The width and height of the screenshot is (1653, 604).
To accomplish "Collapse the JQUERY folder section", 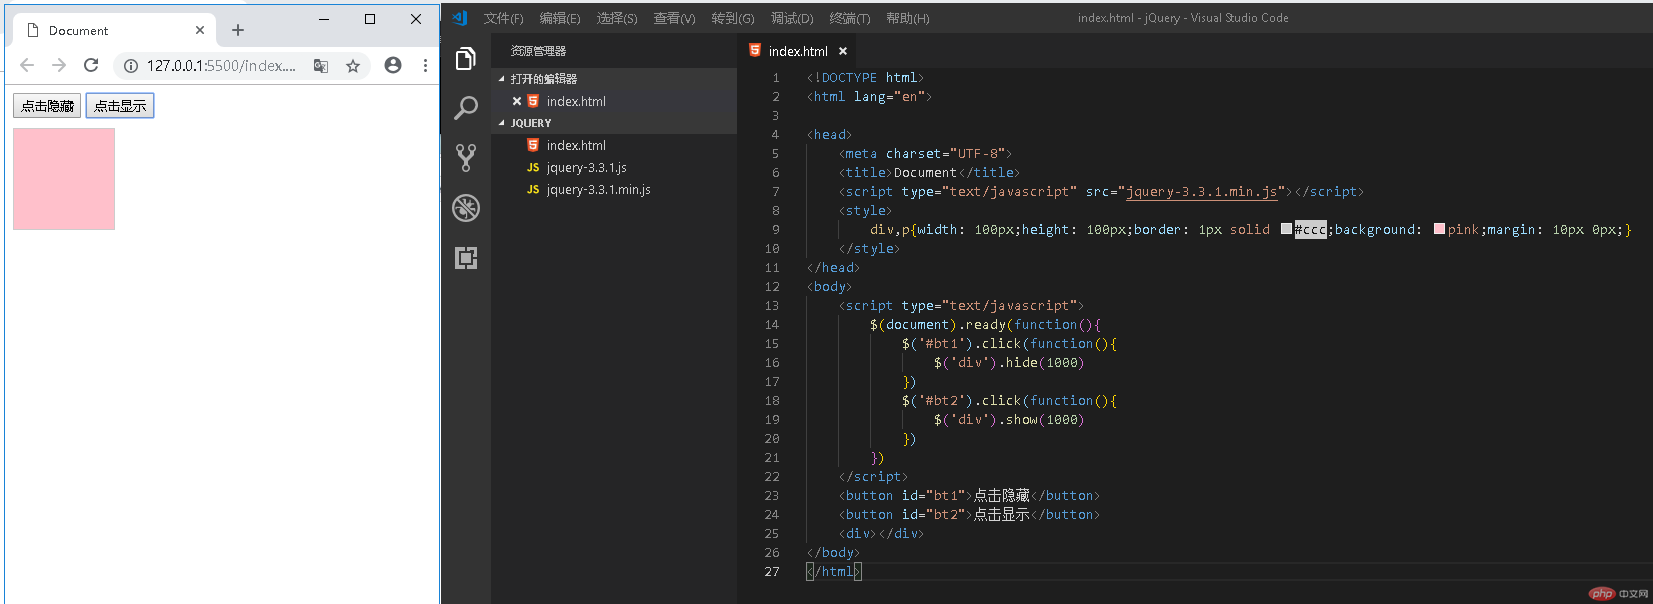I will click(502, 123).
